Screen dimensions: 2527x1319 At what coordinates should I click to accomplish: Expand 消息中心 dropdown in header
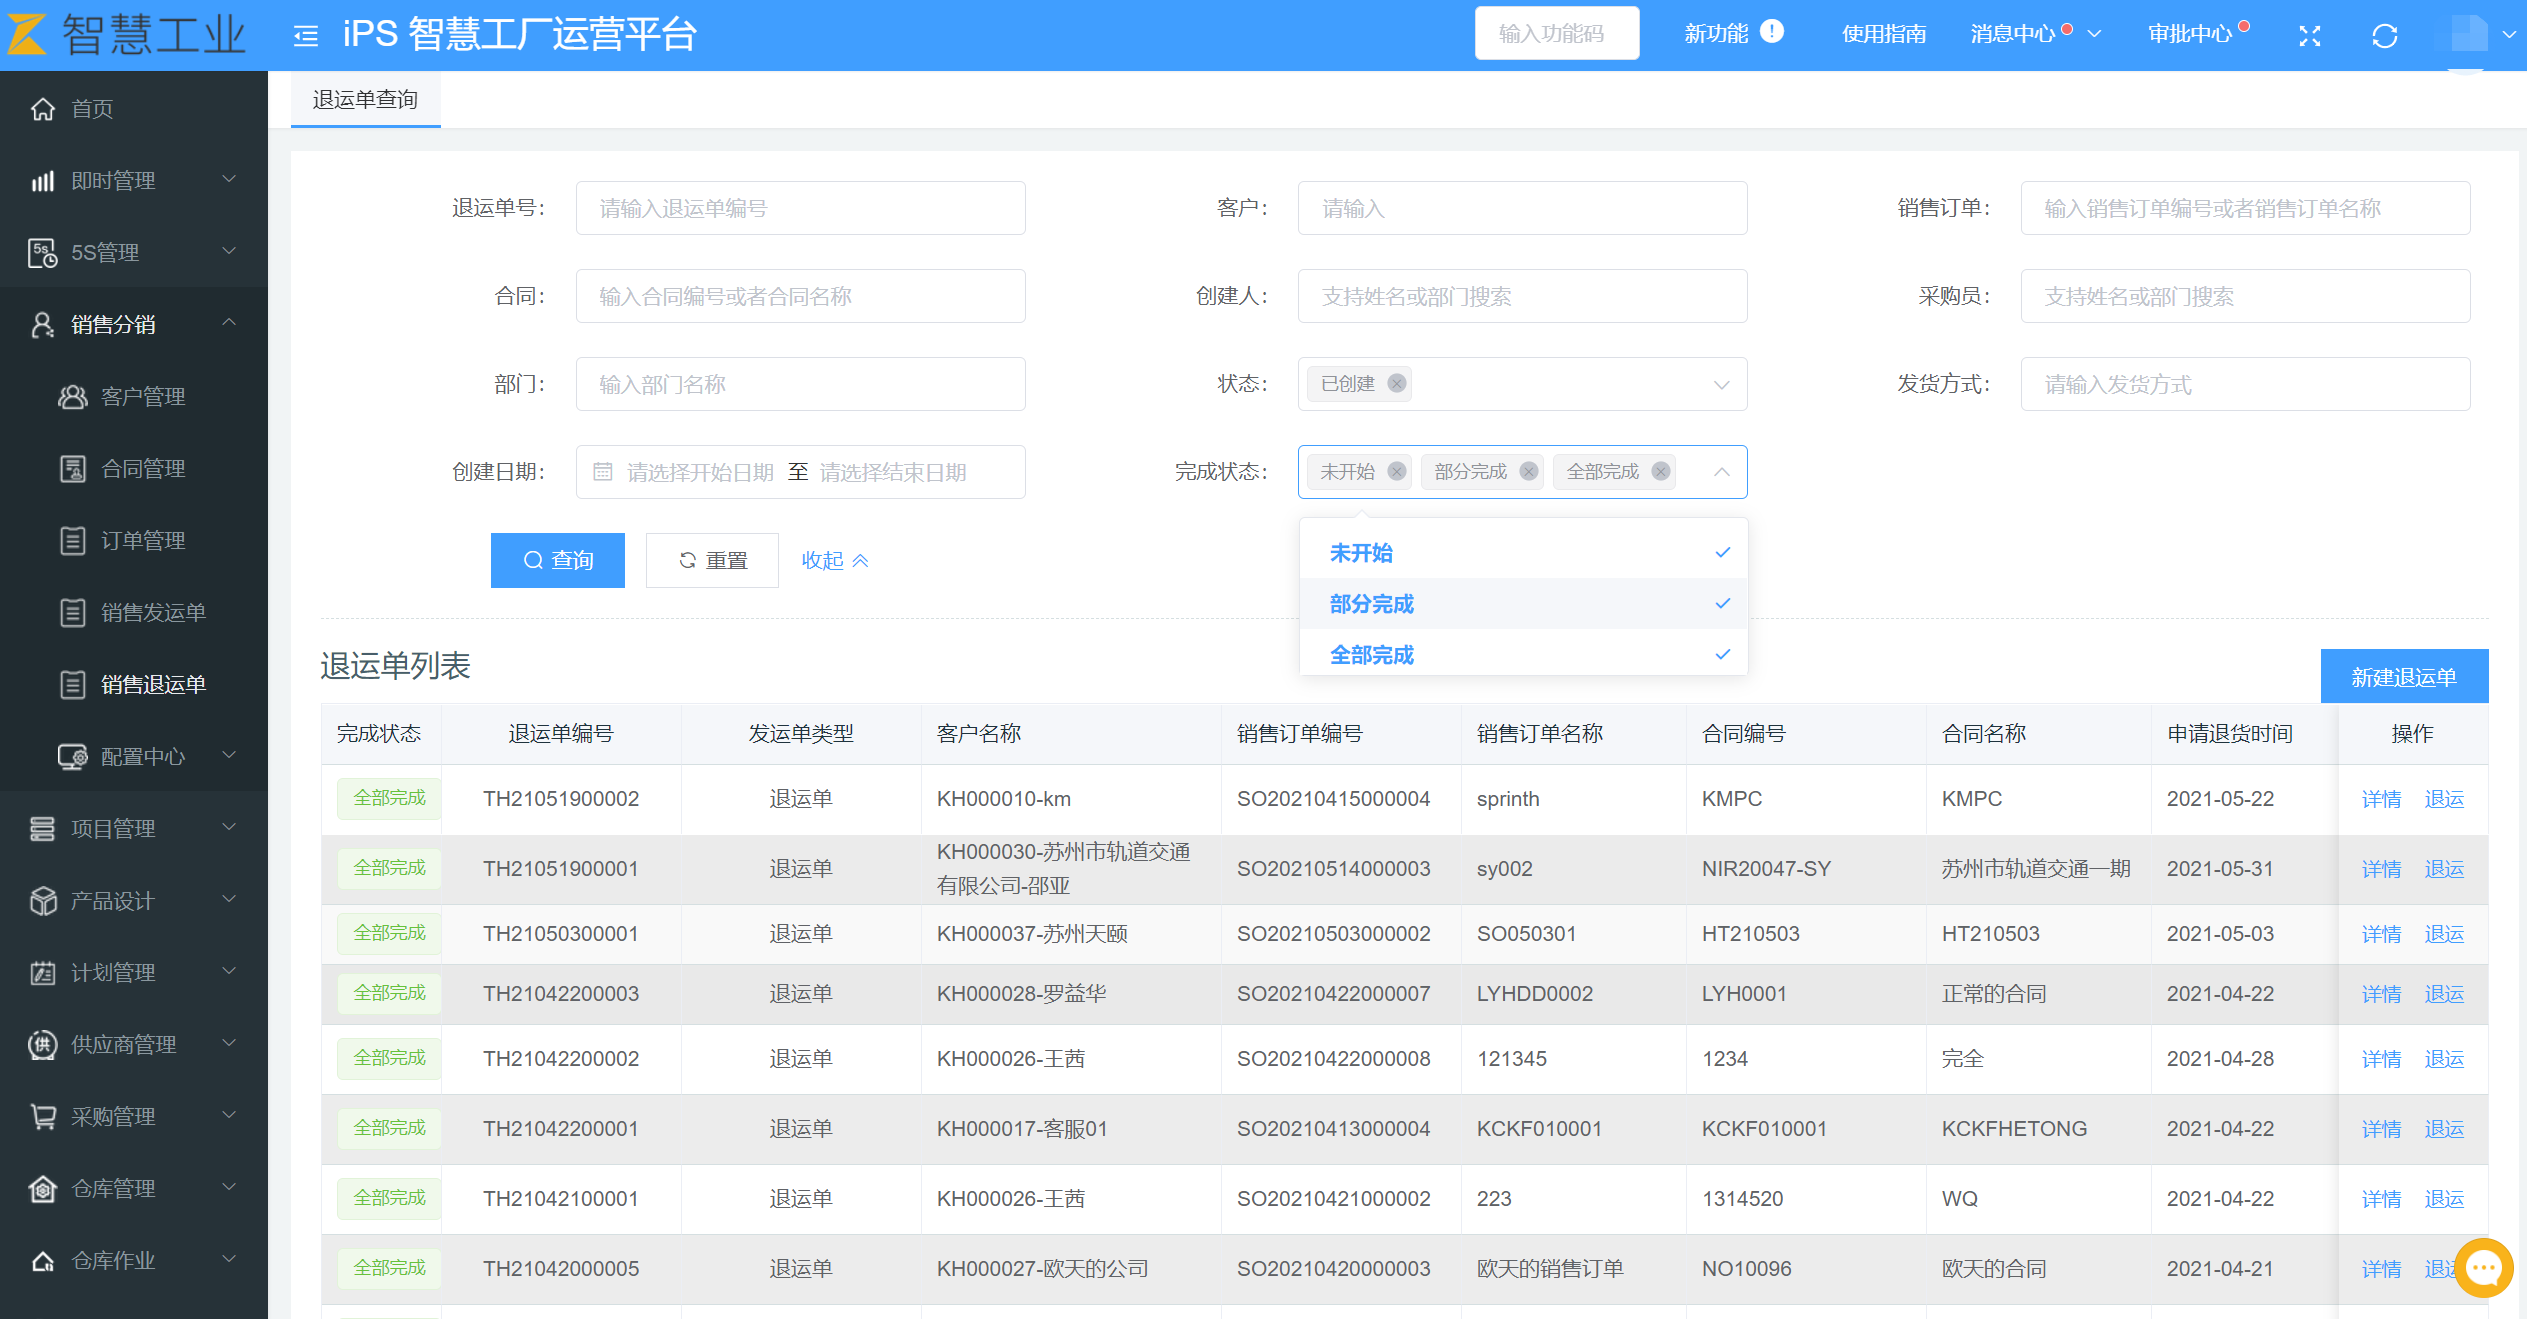[2094, 34]
